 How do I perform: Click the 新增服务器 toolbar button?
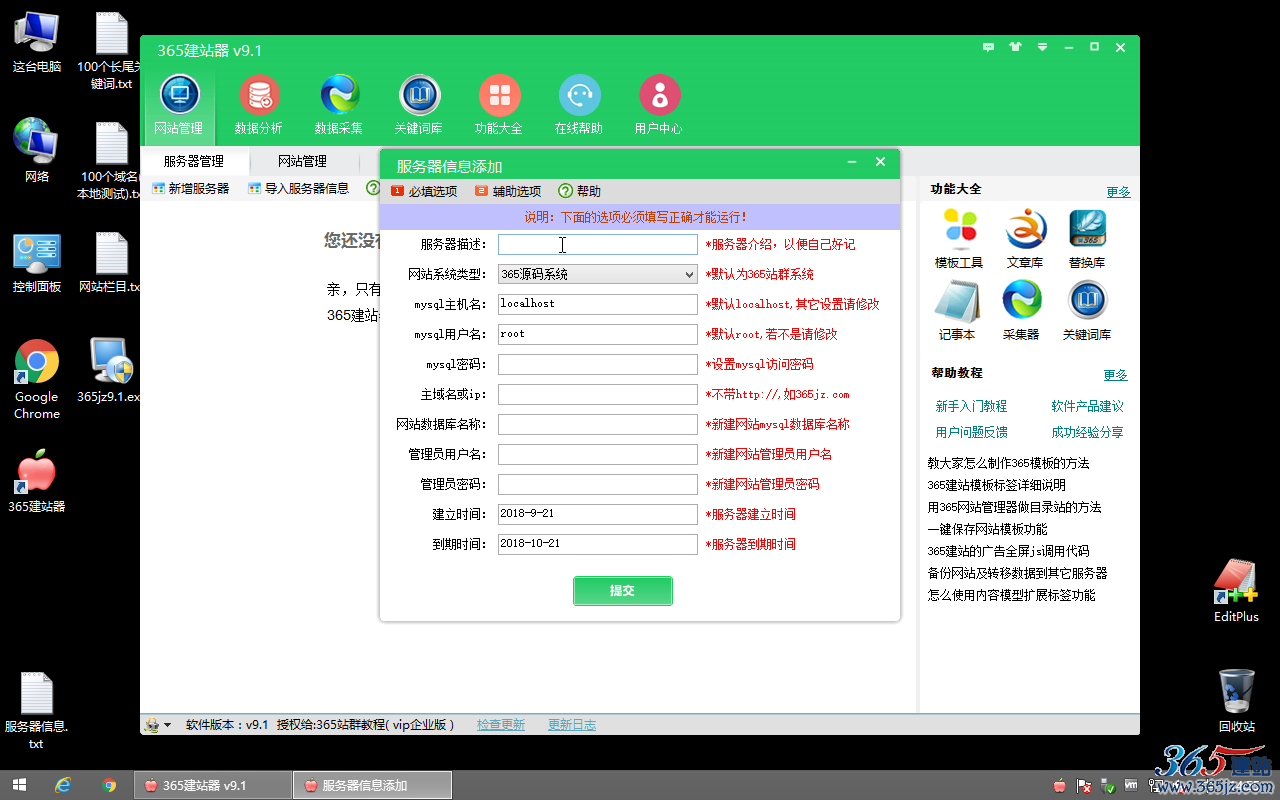(191, 188)
